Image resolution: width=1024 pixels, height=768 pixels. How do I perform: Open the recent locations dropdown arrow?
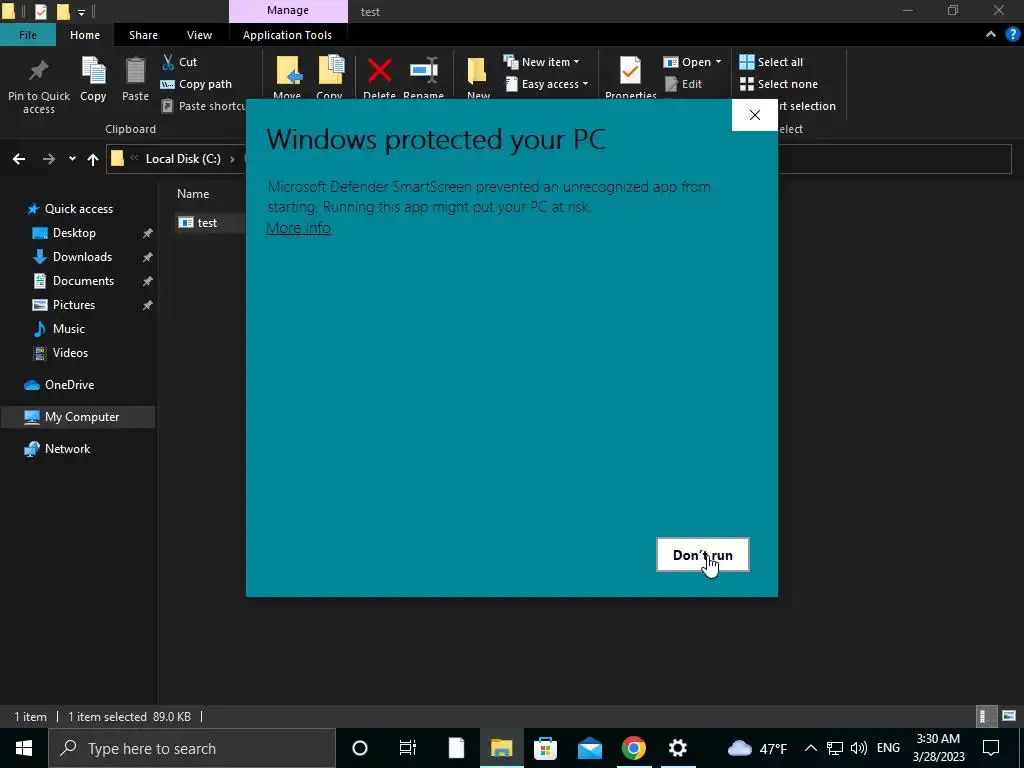[72, 159]
